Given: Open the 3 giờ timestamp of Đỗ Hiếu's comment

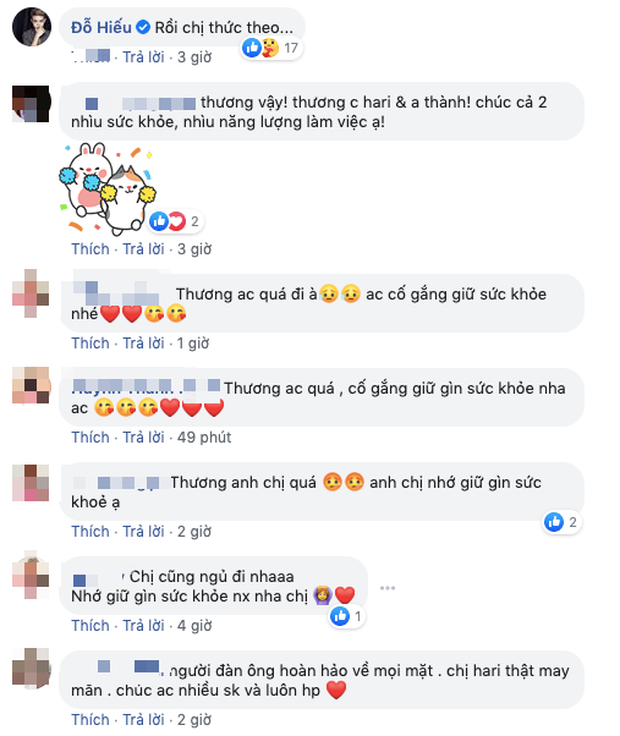Looking at the screenshot, I should point(194,57).
